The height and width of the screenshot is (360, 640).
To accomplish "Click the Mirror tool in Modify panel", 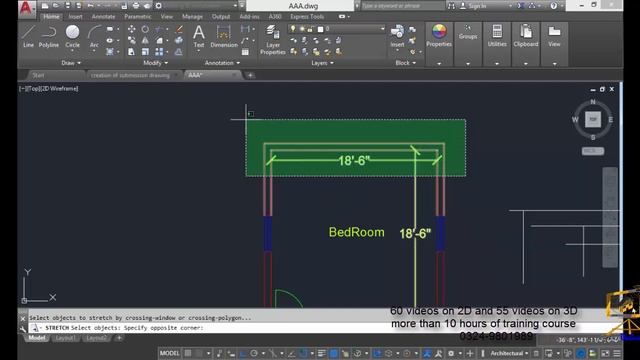I will click(x=145, y=40).
